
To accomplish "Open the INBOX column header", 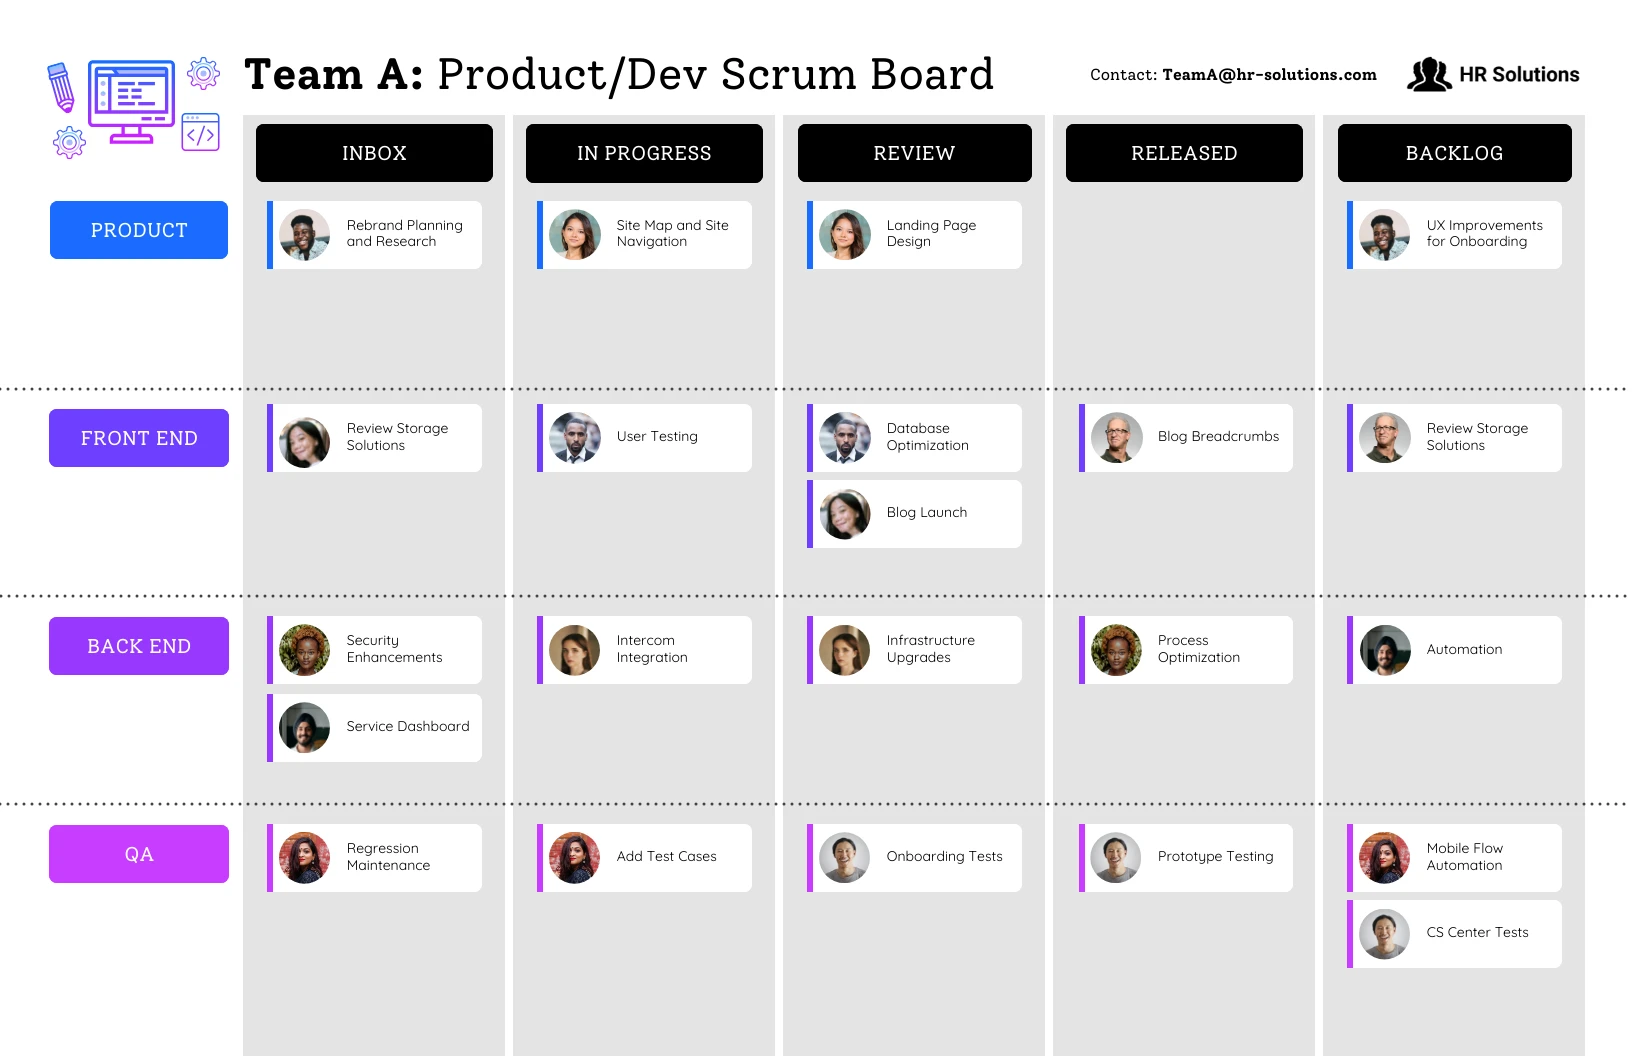I will pyautogui.click(x=374, y=153).
